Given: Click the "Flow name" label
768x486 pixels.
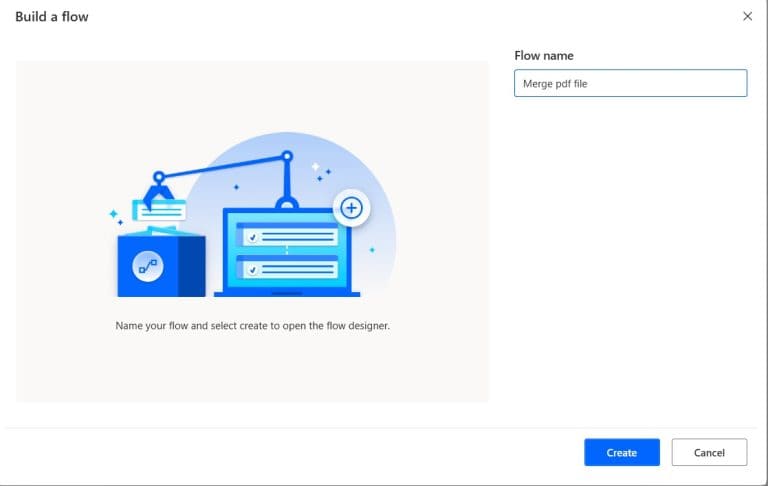Looking at the screenshot, I should pyautogui.click(x=544, y=56).
